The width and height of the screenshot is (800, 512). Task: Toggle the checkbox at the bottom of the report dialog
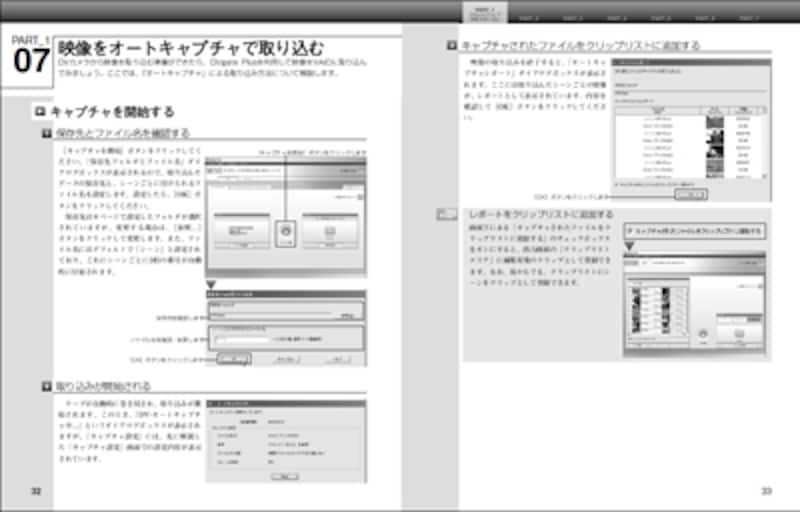point(617,184)
